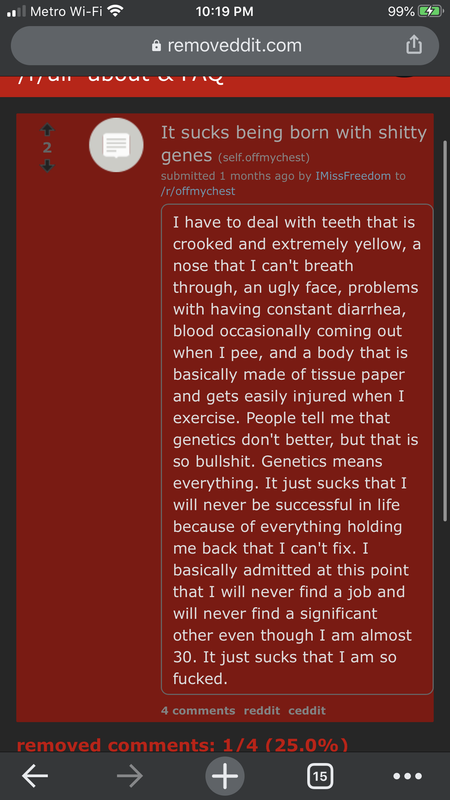Open the three-dot browser menu
This screenshot has width=450, height=800.
click(x=408, y=777)
